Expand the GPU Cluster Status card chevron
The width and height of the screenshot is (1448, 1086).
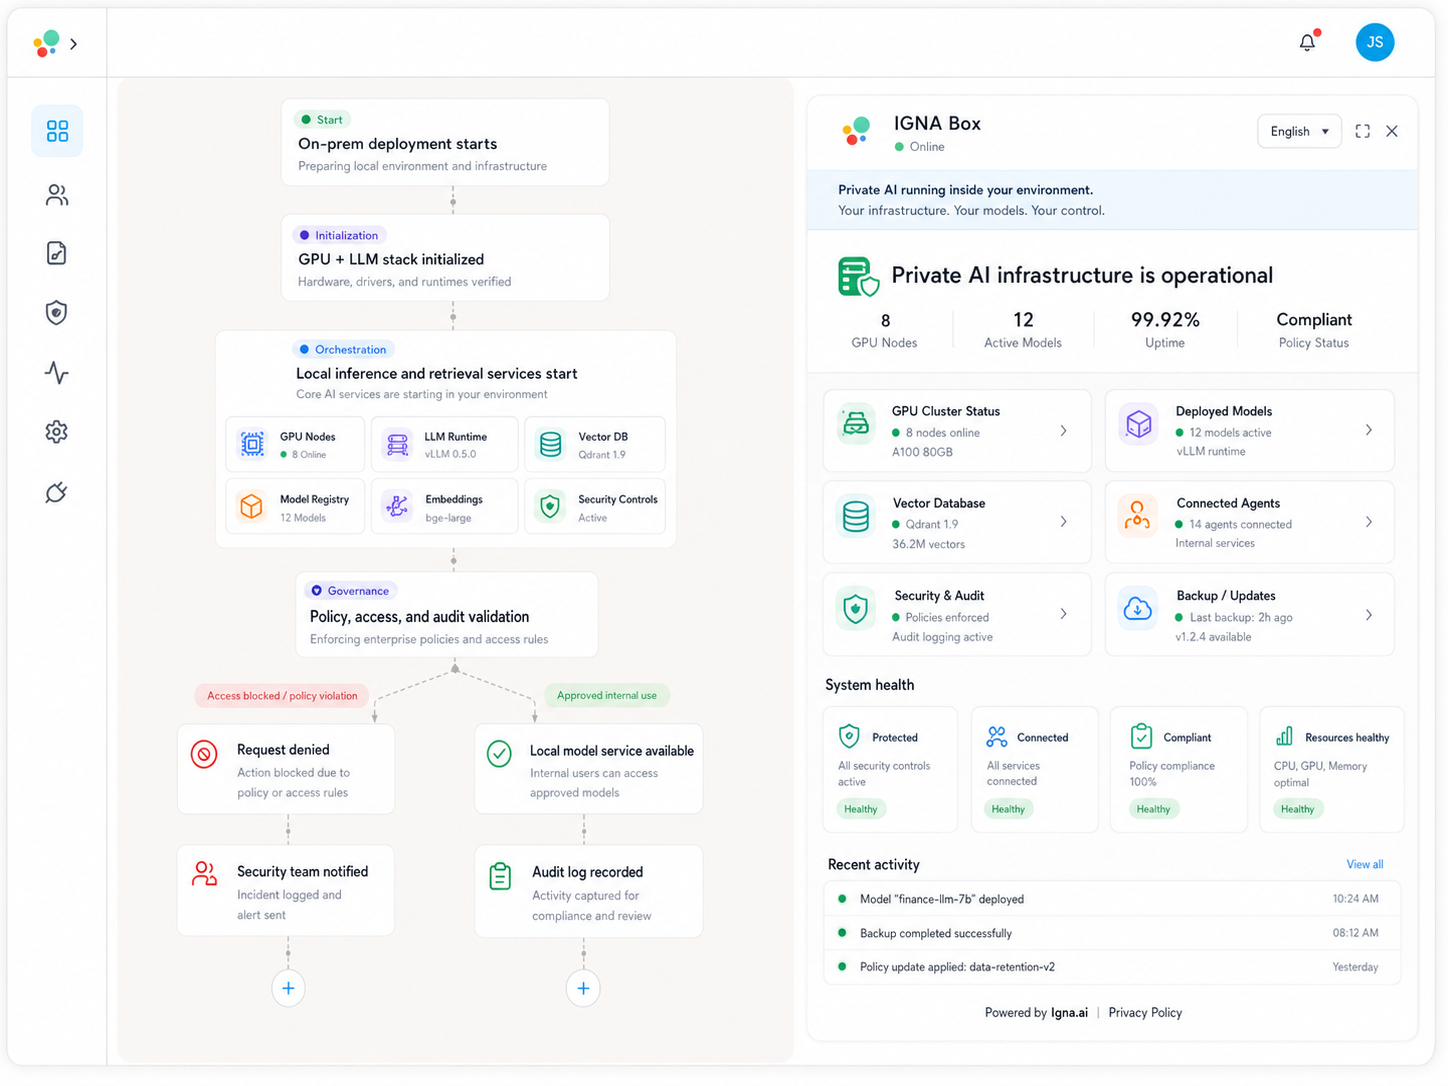pyautogui.click(x=1063, y=431)
